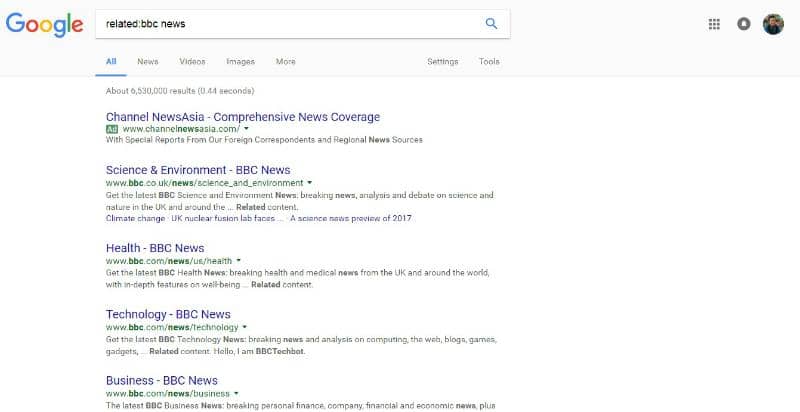Screen dimensions: 800x412
Task: Click the www.bbc.com/news/us/health URL text
Action: 169,261
